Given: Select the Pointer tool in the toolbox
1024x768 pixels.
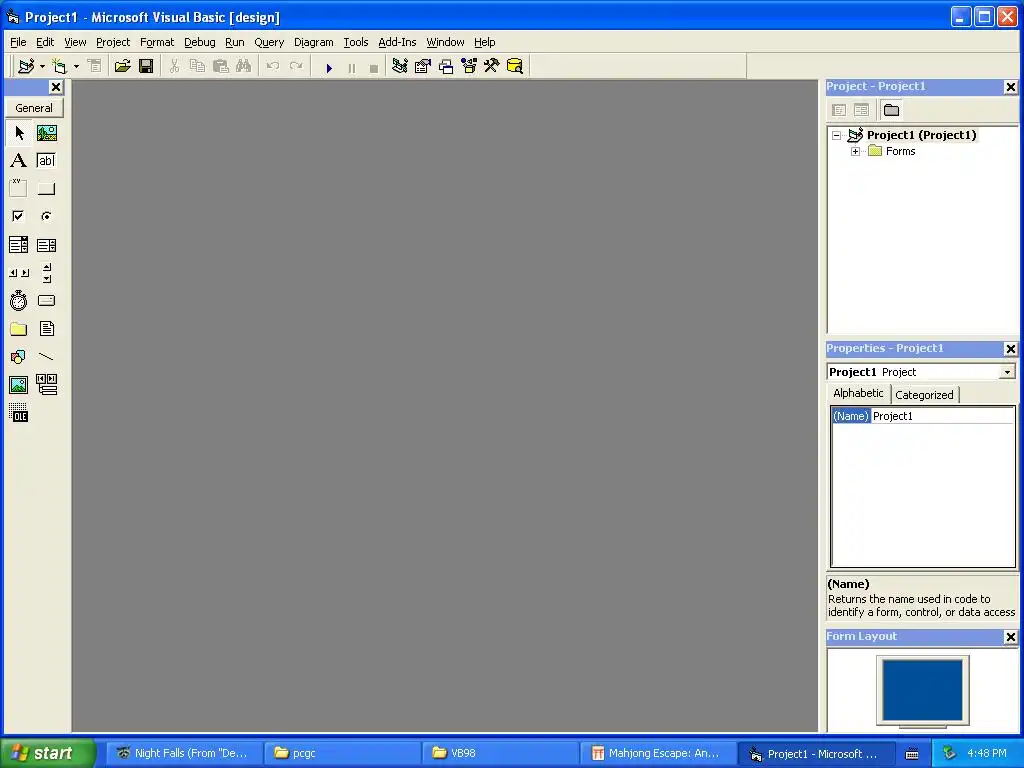Looking at the screenshot, I should (x=19, y=133).
